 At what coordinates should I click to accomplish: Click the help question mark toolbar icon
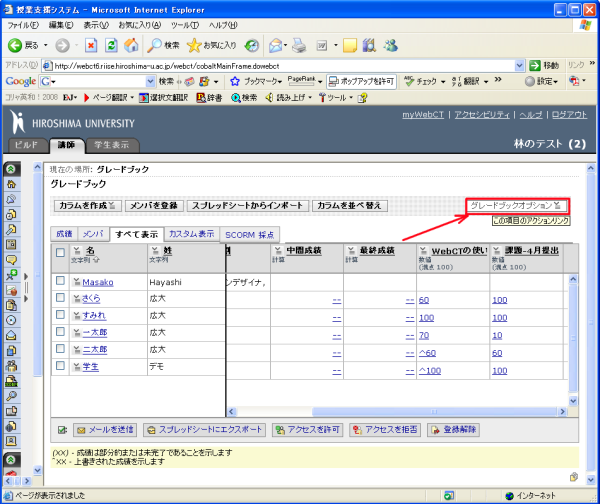(362, 98)
